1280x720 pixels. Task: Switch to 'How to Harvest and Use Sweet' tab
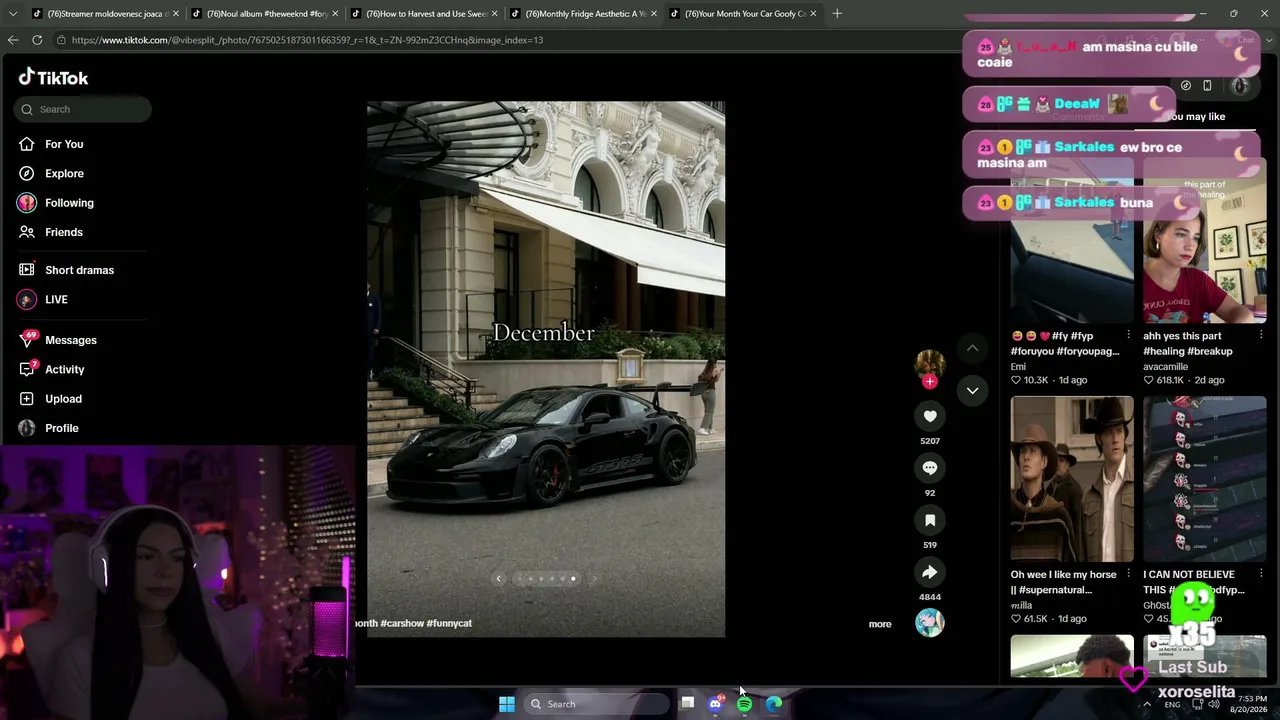point(422,14)
